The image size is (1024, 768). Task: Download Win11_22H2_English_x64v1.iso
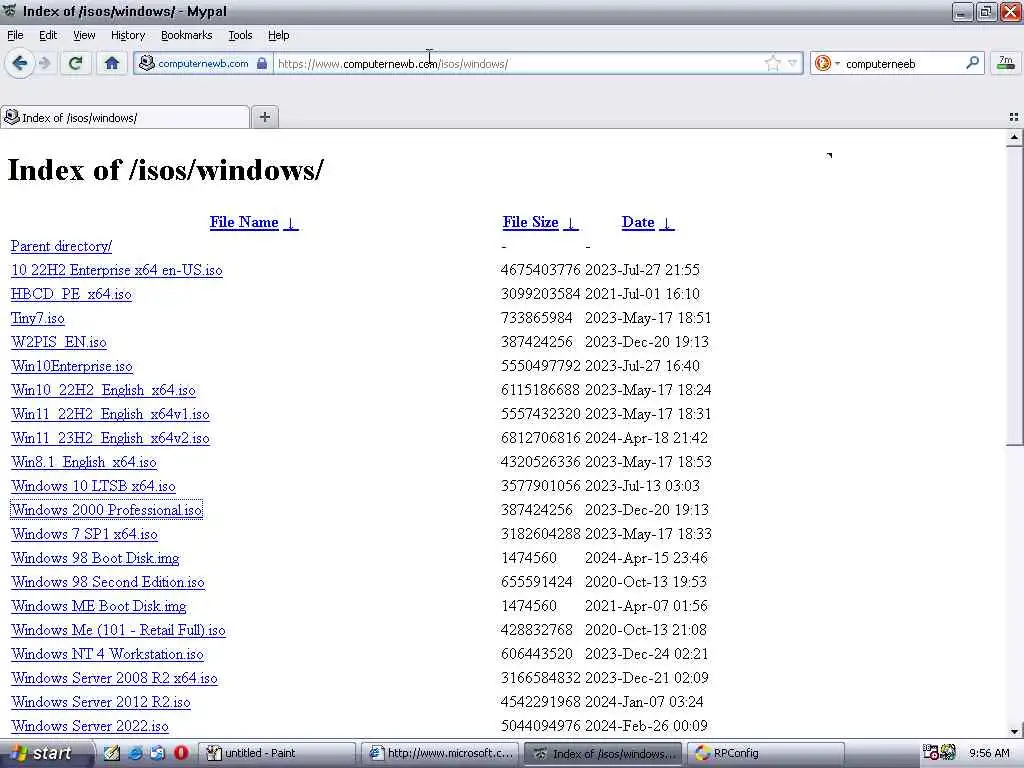[110, 414]
